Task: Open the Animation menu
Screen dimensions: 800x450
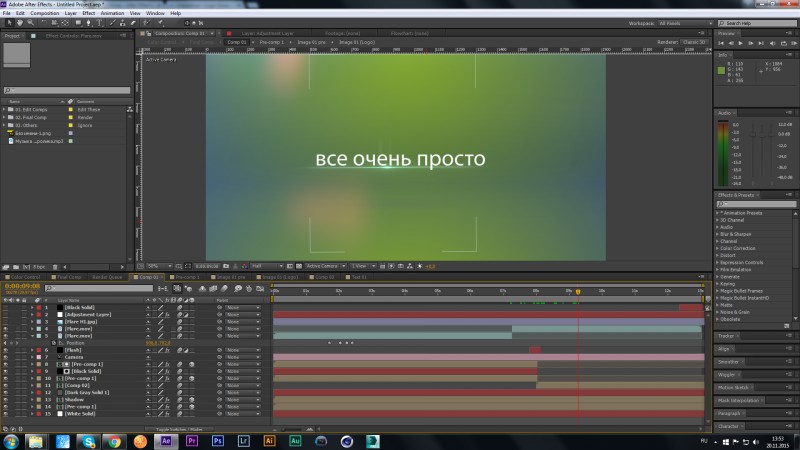Action: point(112,13)
